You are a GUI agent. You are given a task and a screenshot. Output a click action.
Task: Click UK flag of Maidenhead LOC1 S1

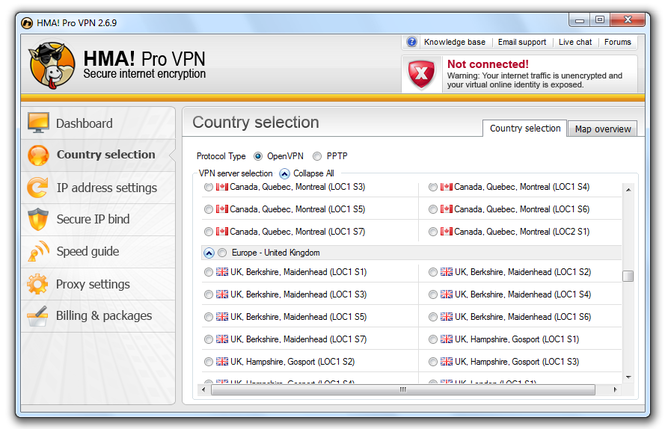click(222, 272)
